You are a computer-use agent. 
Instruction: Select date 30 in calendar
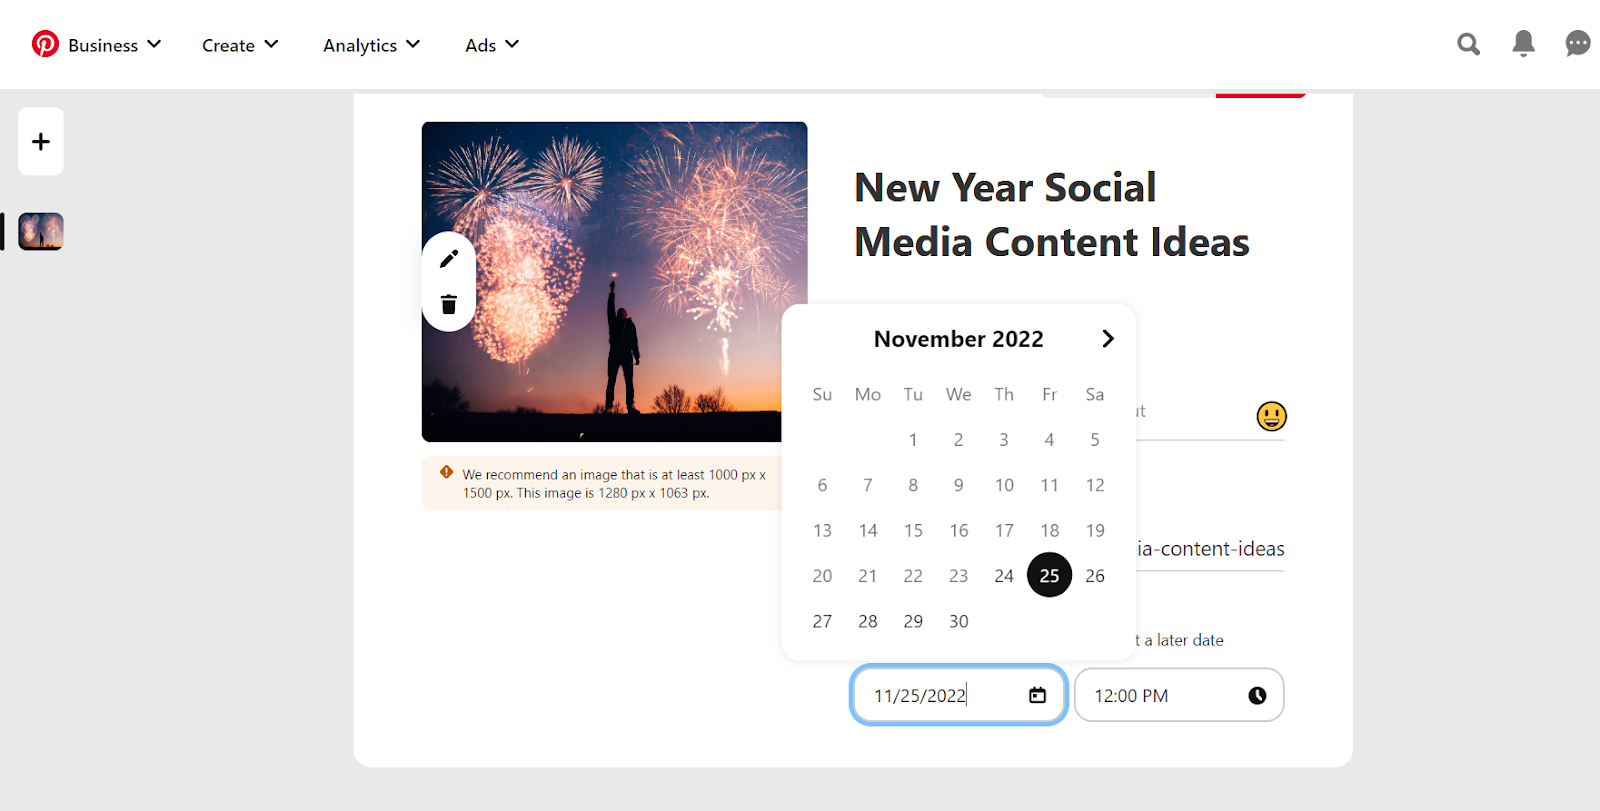click(x=958, y=621)
